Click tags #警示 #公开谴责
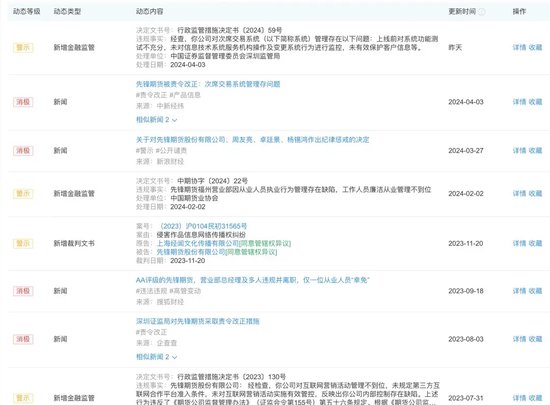550x405 pixels. (161, 151)
